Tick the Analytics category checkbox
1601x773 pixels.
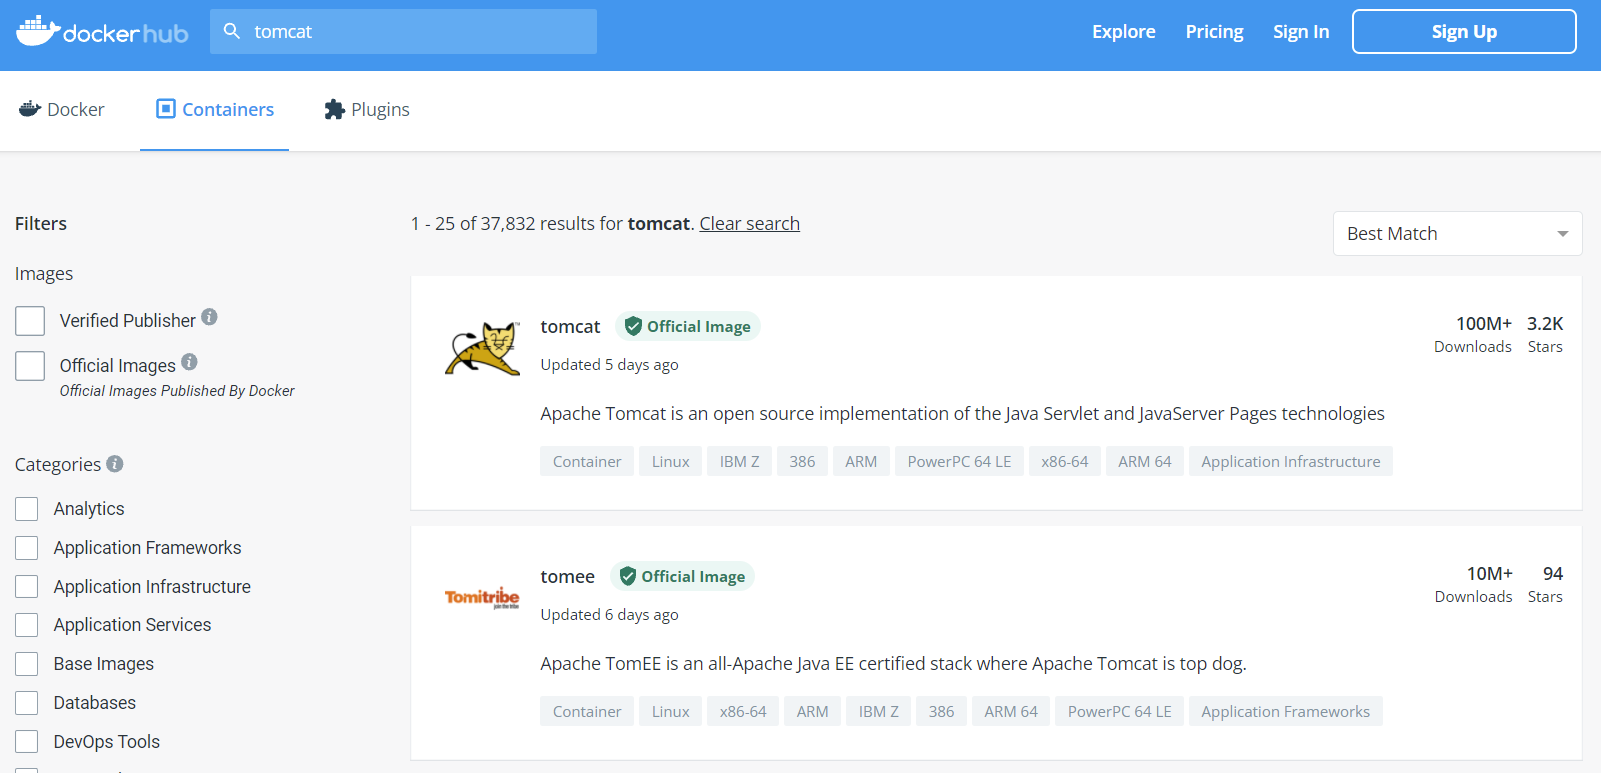[x=27, y=509]
